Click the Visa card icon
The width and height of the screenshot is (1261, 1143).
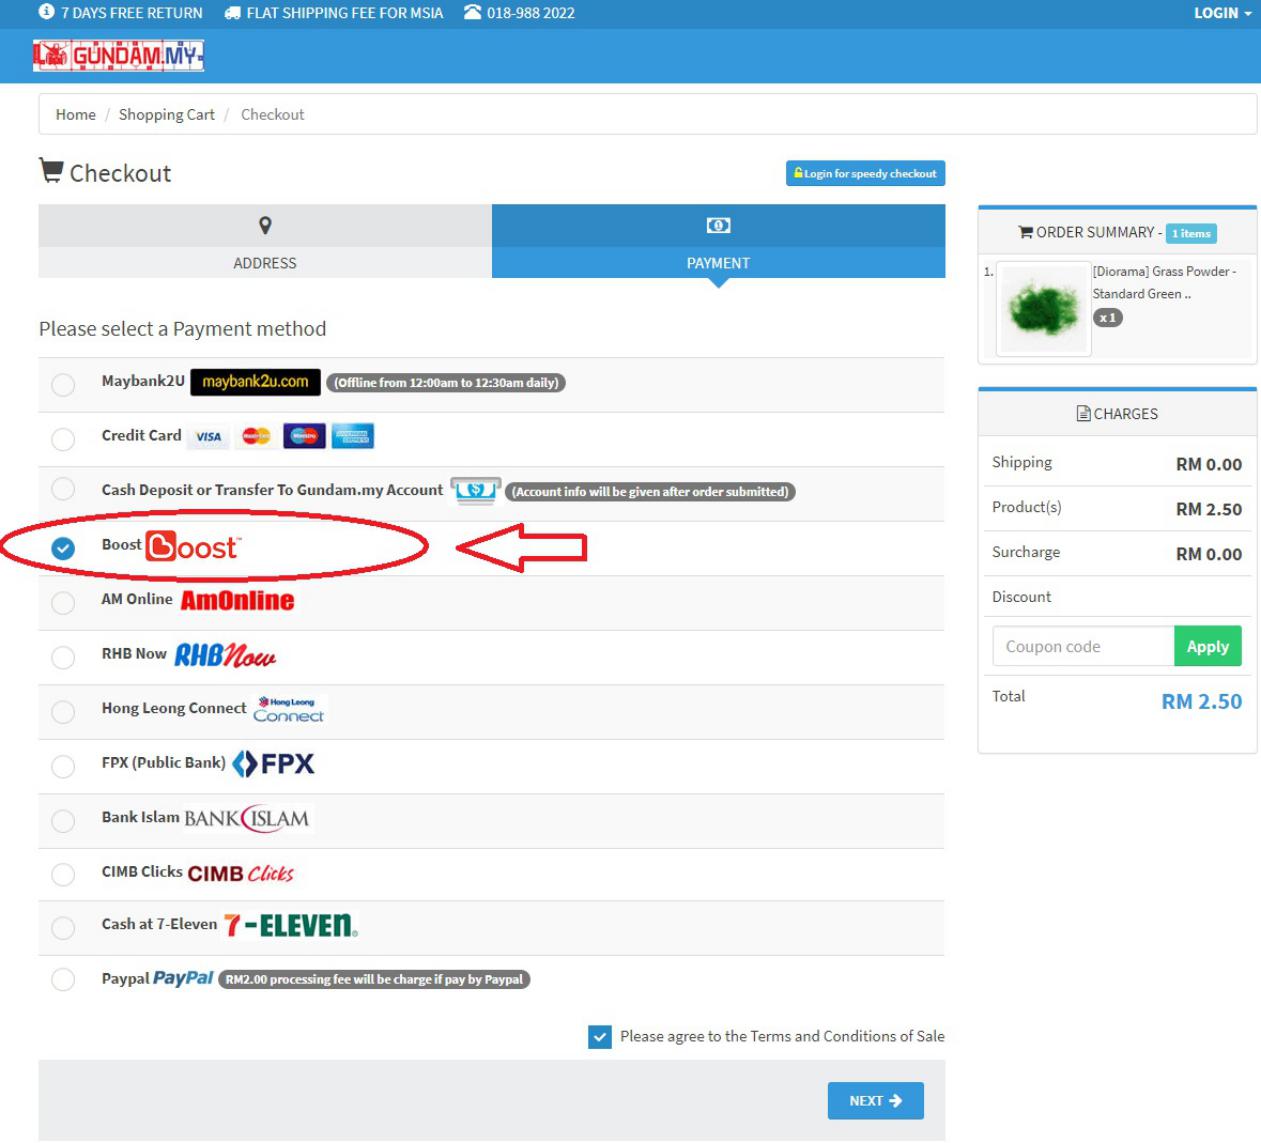point(208,436)
